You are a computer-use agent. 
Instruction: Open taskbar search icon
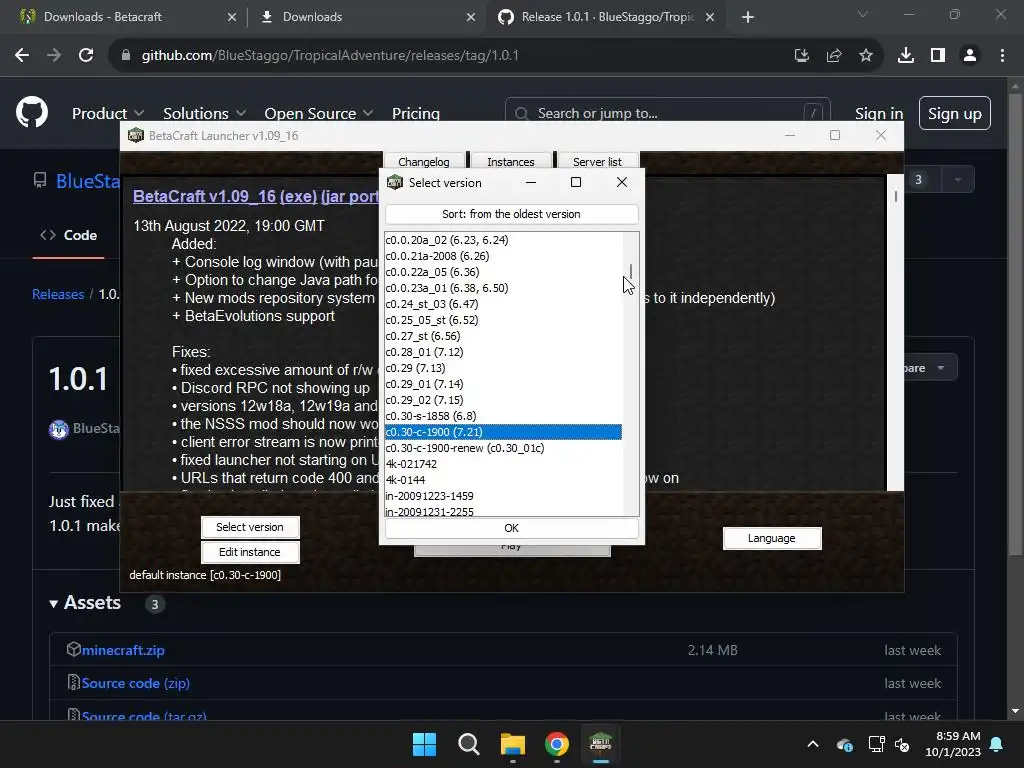(469, 744)
